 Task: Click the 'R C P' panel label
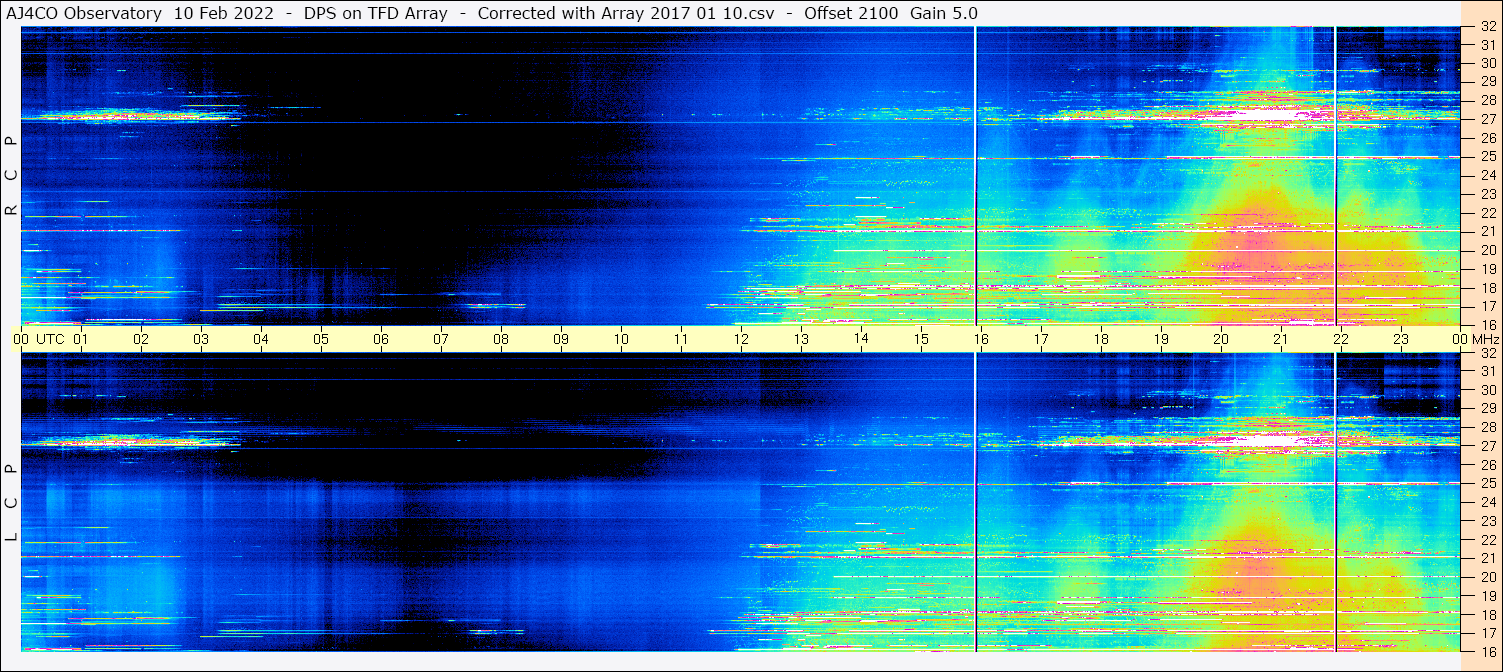(x=12, y=176)
